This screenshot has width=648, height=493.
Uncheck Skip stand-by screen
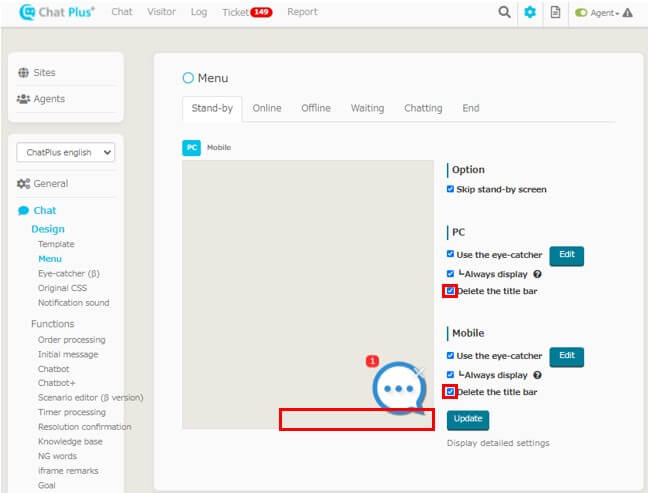(450, 189)
